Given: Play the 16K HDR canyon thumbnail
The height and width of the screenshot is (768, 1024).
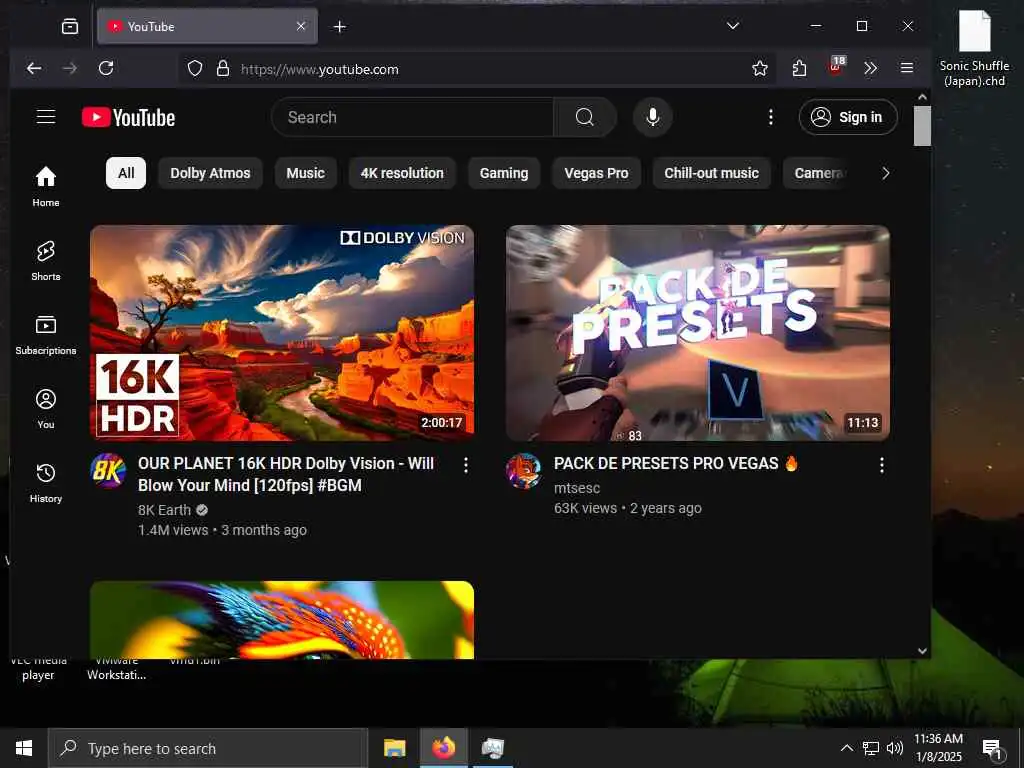Looking at the screenshot, I should click(x=282, y=332).
